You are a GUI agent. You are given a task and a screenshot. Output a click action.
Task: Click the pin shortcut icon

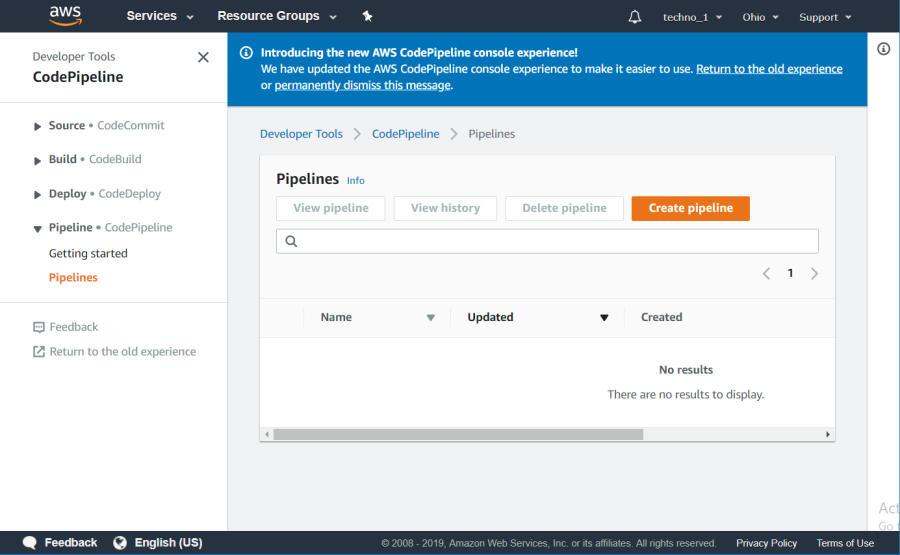[367, 16]
